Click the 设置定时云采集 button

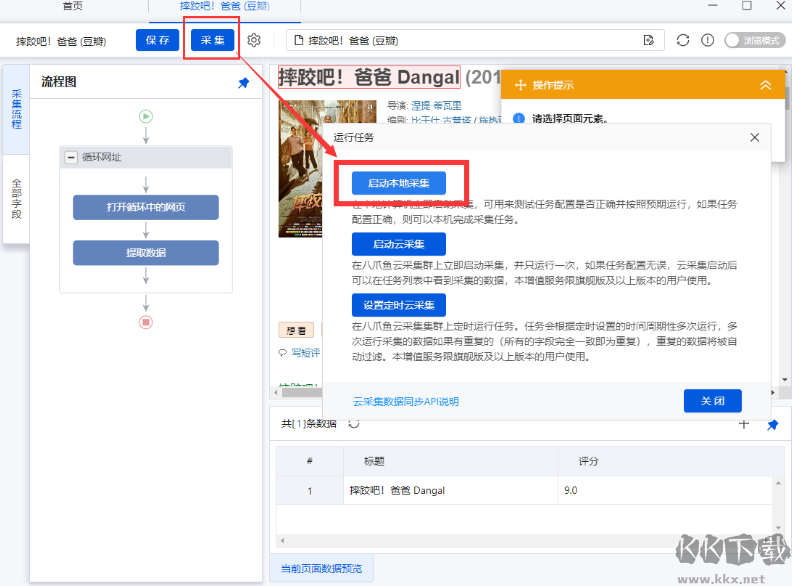point(399,305)
